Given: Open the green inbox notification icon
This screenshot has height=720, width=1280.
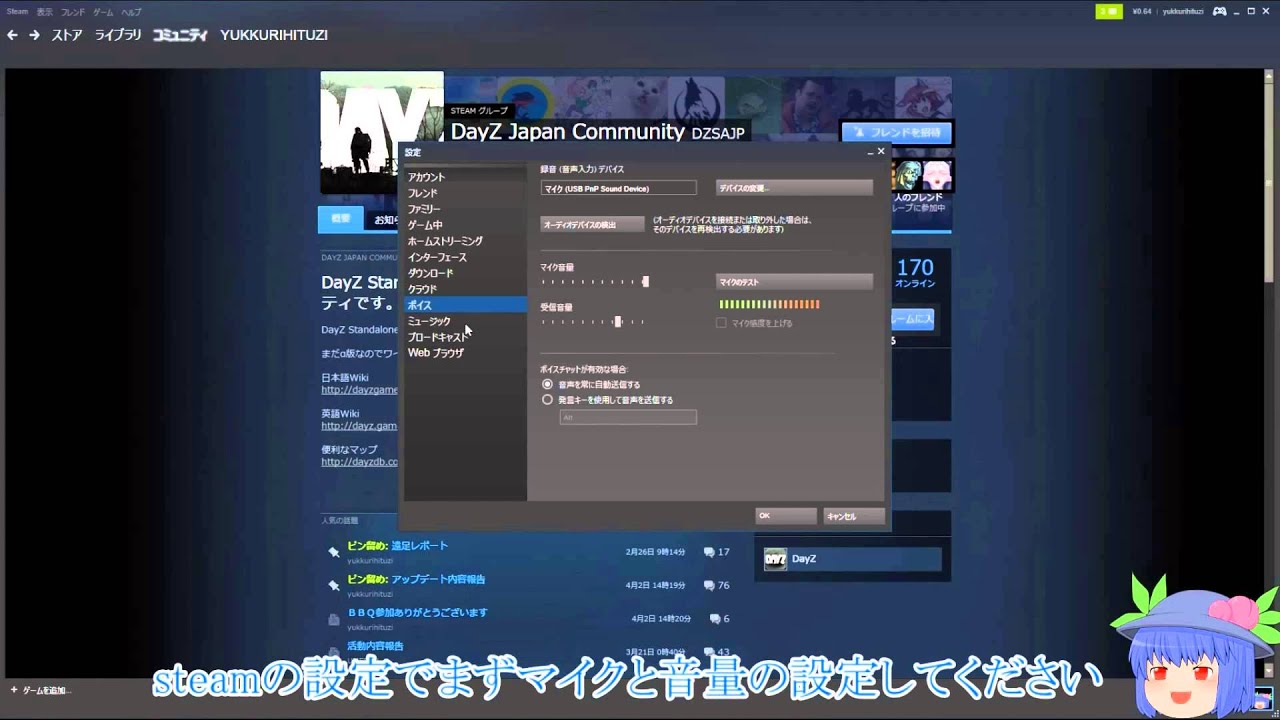Looking at the screenshot, I should point(1109,11).
